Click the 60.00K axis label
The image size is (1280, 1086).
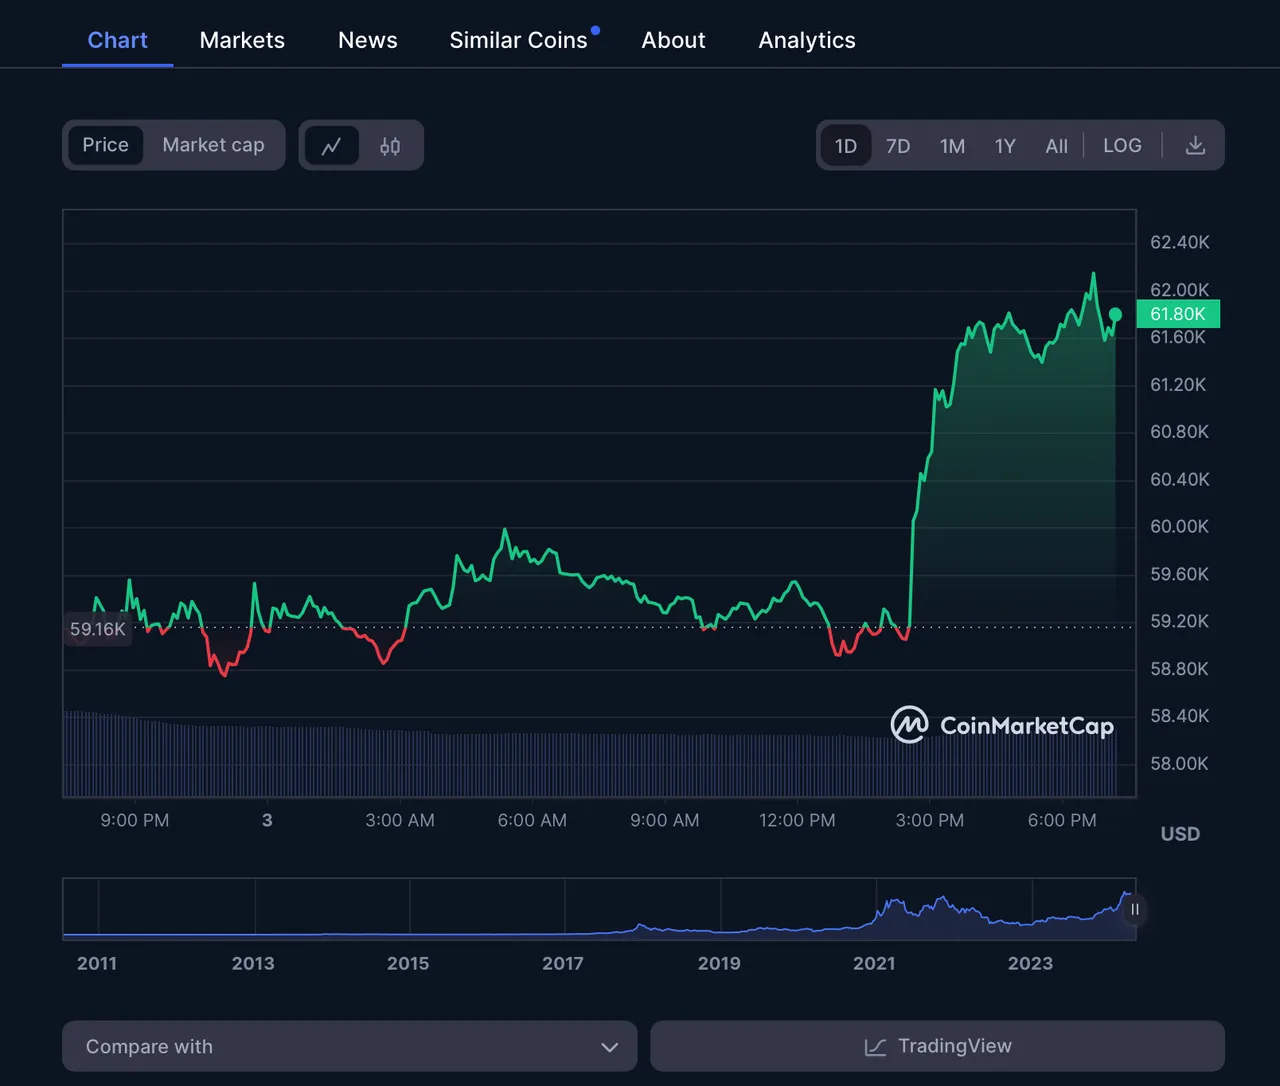(1180, 526)
